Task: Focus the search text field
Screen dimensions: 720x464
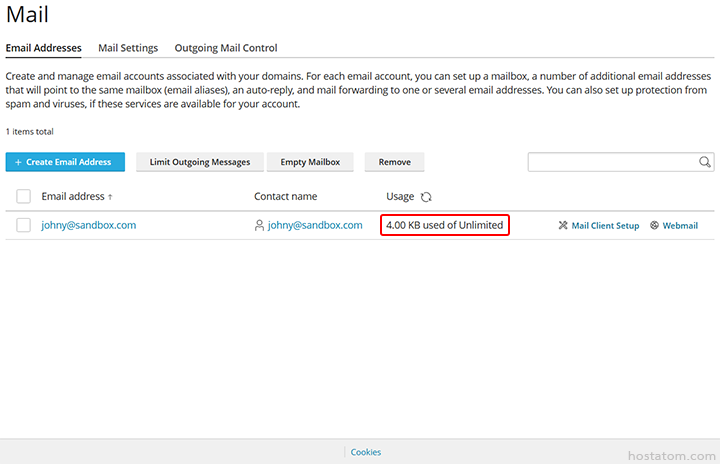Action: [x=612, y=162]
